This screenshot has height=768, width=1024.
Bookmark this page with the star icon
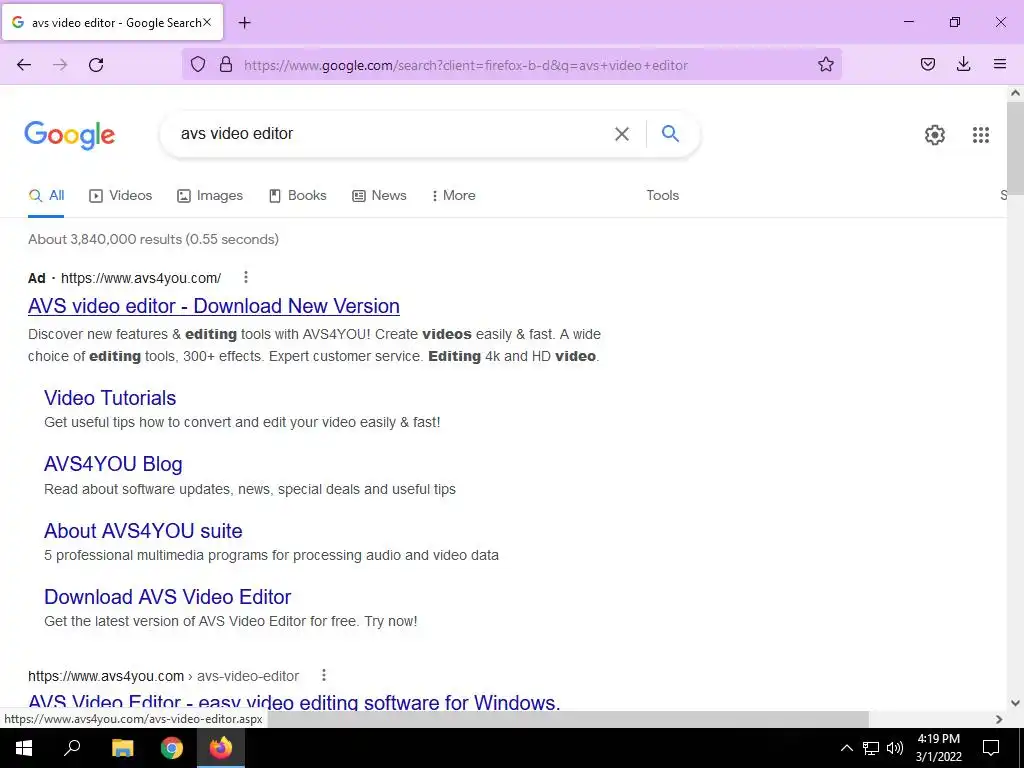coord(825,64)
